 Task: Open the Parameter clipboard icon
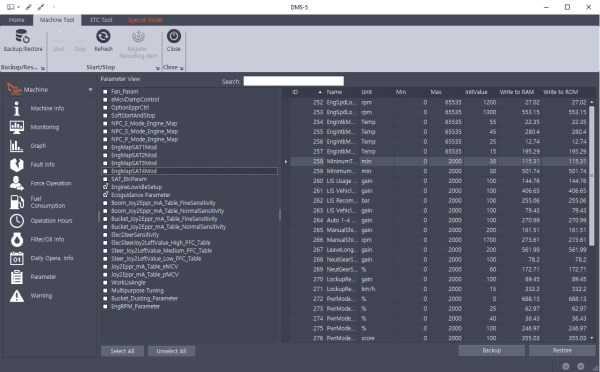[x=16, y=277]
